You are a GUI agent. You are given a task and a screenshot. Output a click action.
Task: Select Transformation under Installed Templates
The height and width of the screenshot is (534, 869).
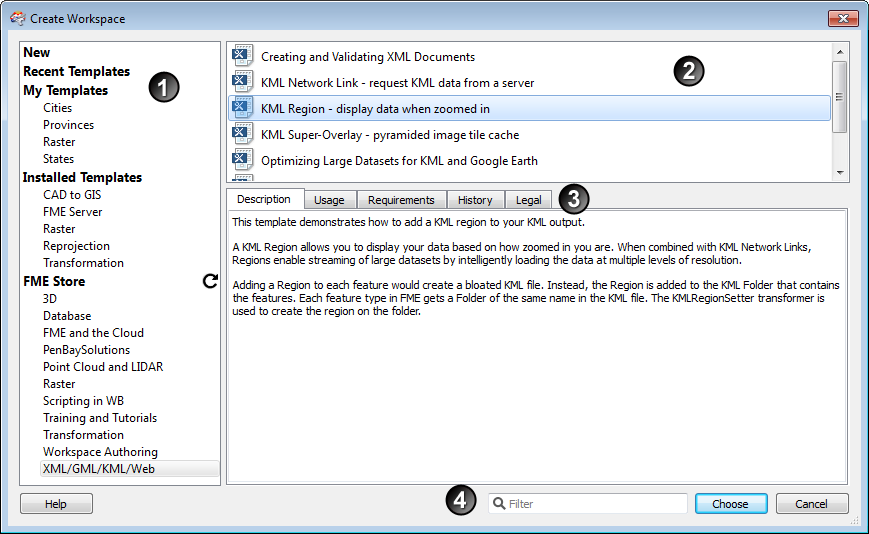point(84,263)
